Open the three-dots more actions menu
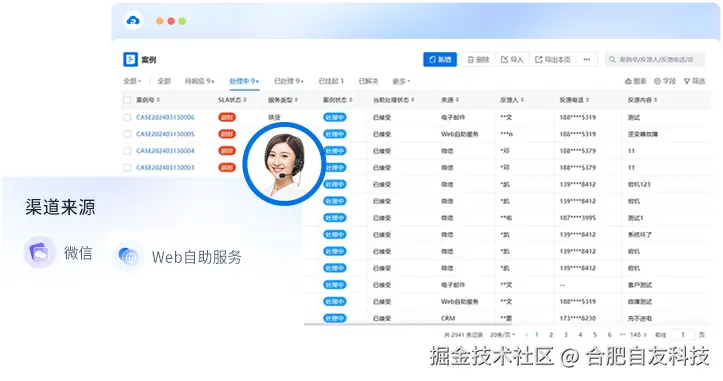 point(587,60)
